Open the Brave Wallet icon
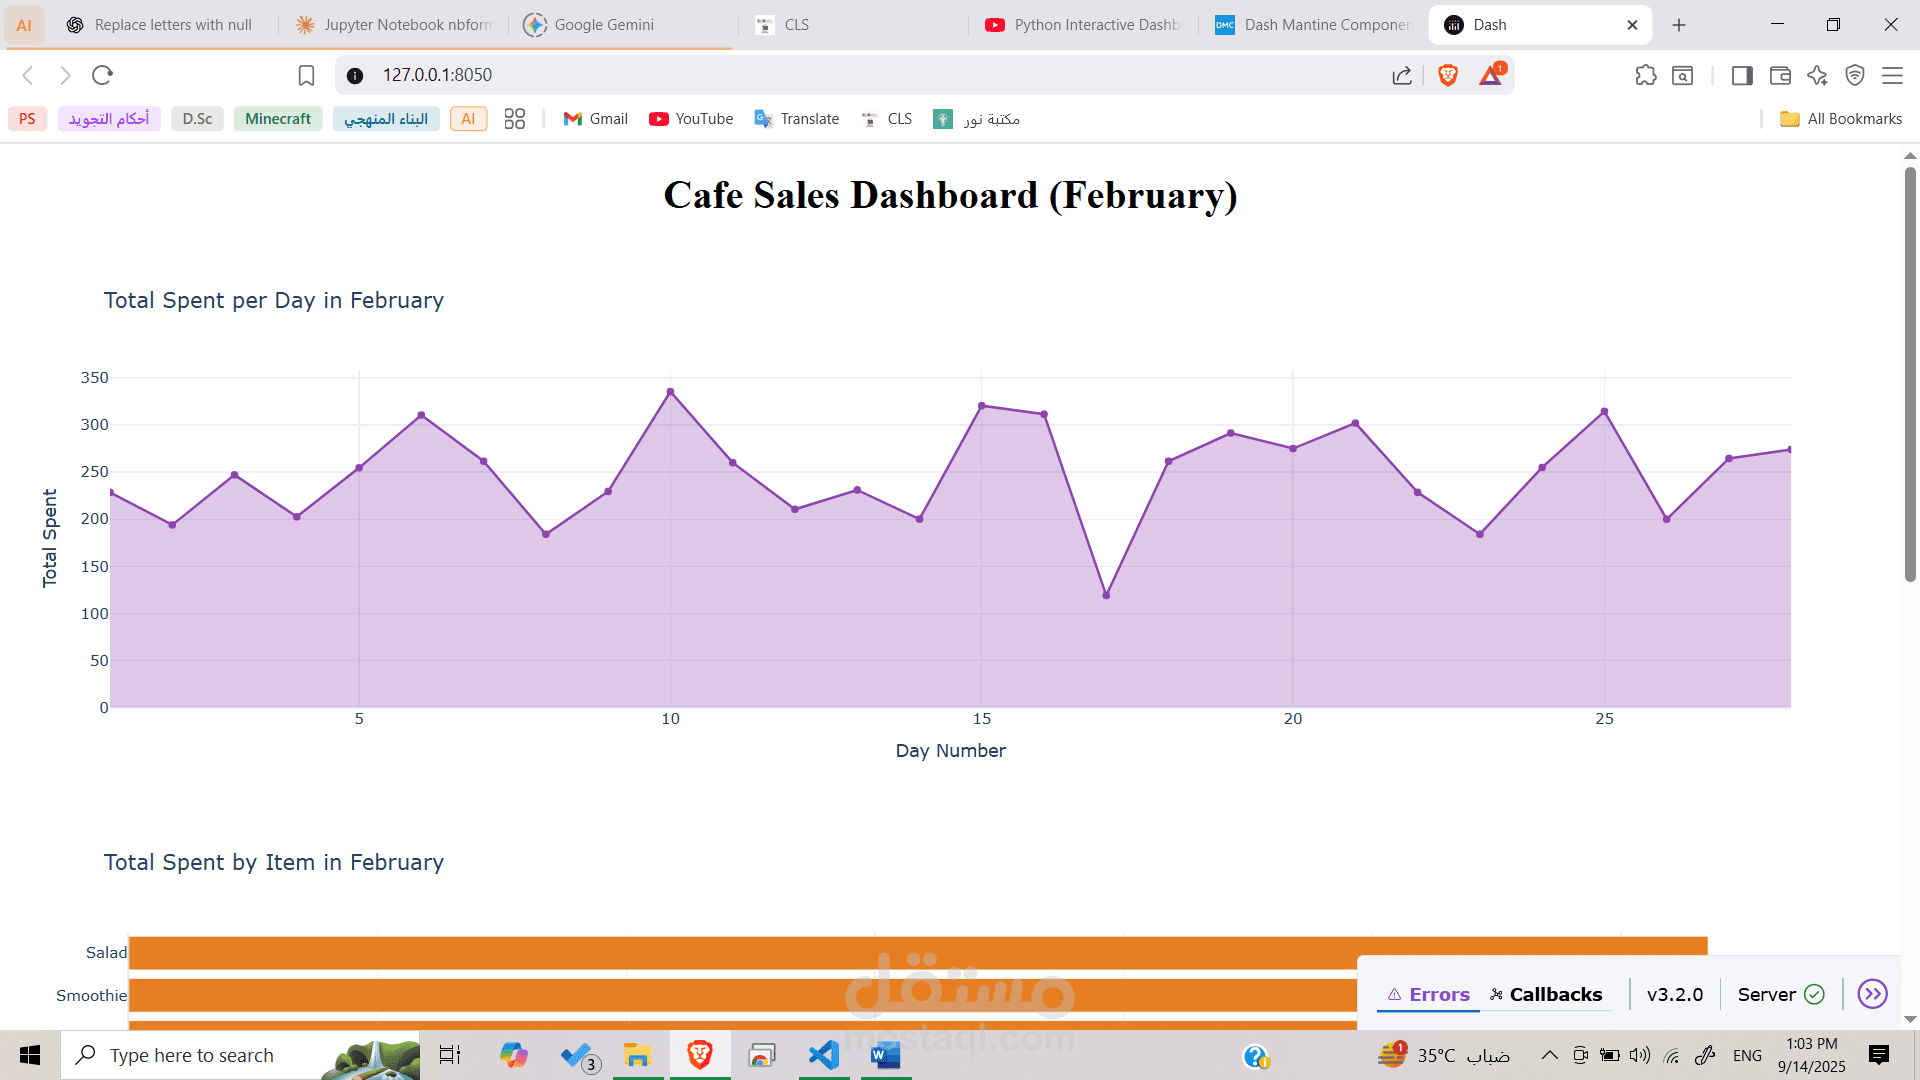1920x1080 pixels. pyautogui.click(x=1780, y=75)
